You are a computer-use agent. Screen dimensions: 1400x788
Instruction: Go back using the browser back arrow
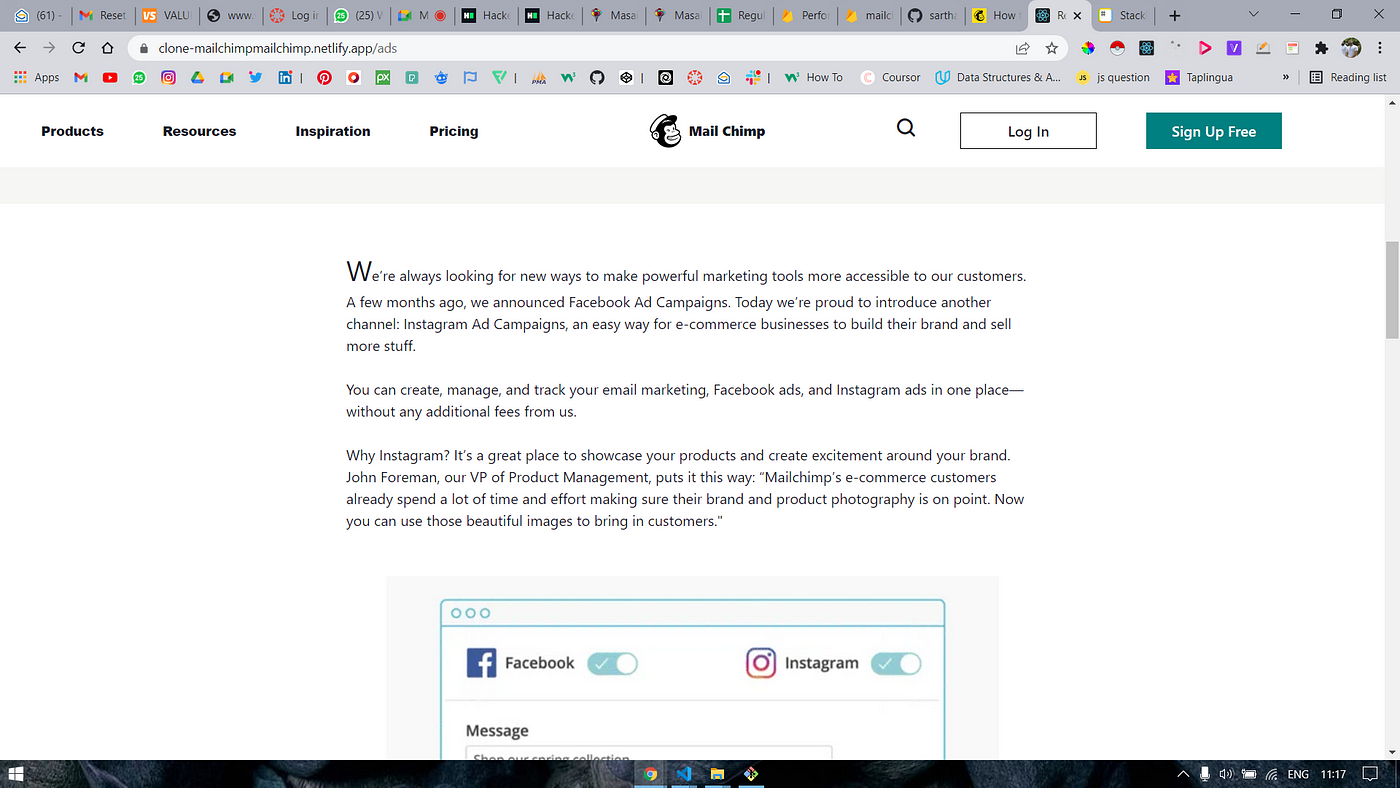[x=21, y=48]
